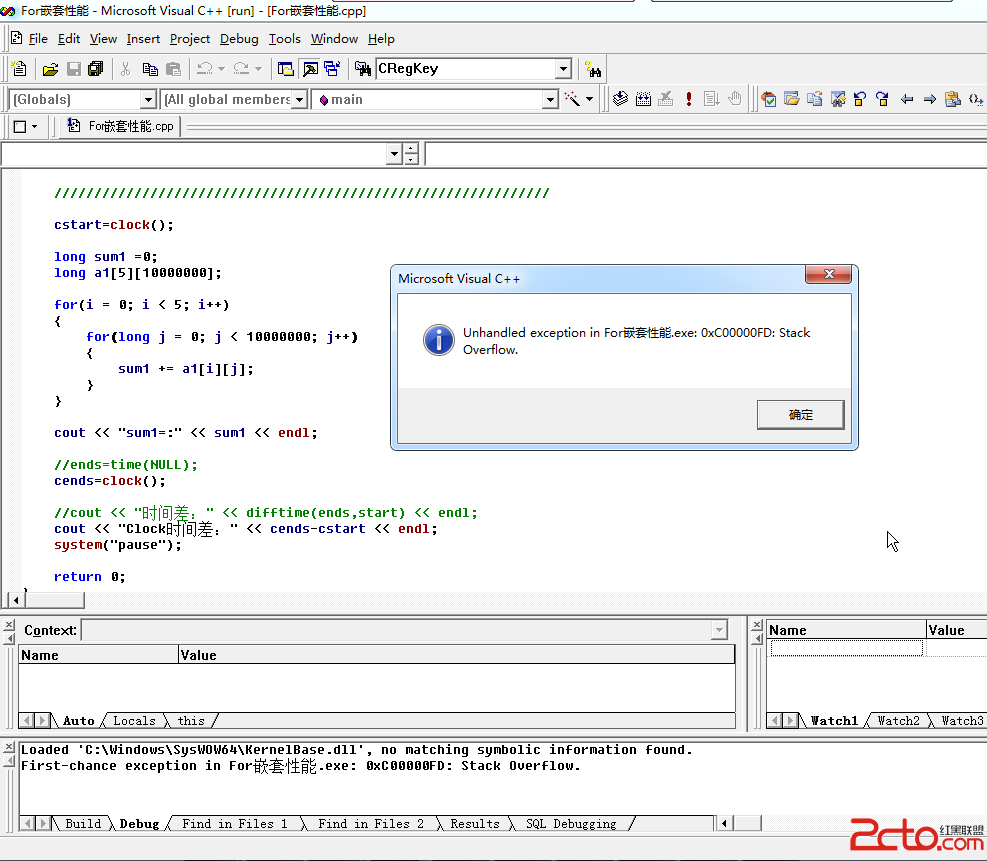Viewport: 987px width, 861px height.
Task: Switch to the Build output tab
Action: (x=83, y=824)
